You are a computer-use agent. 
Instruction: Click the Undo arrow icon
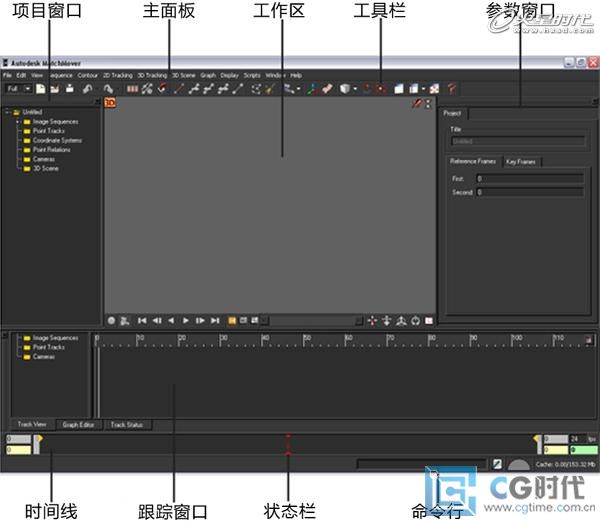[88, 89]
